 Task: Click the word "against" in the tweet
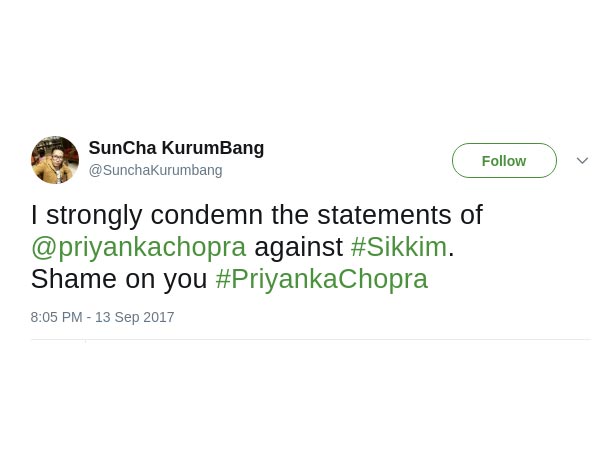(298, 247)
